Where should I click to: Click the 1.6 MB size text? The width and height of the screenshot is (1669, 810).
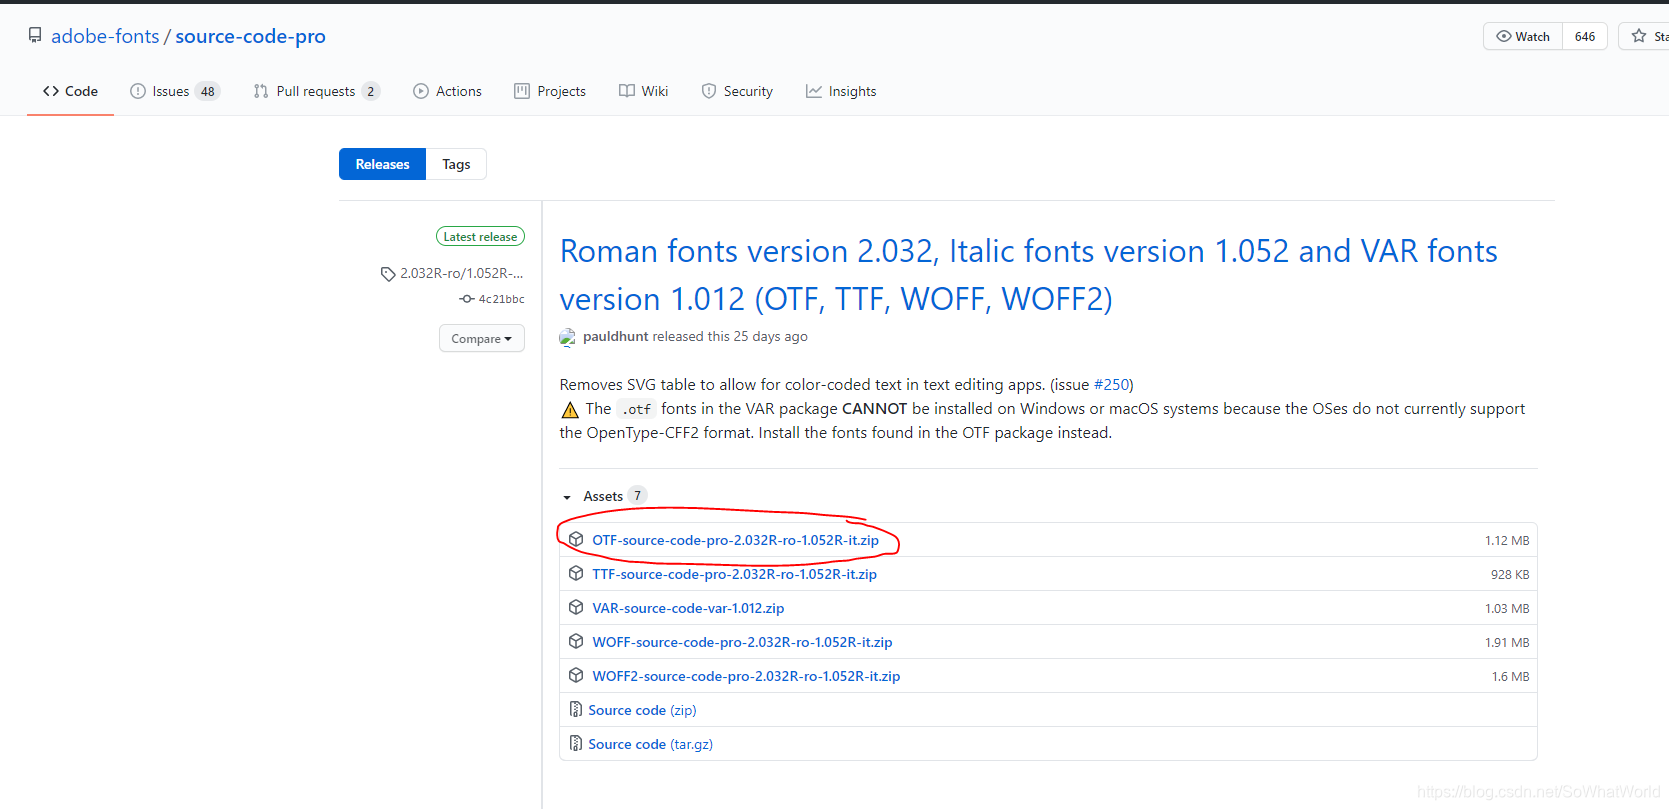[x=1511, y=676]
